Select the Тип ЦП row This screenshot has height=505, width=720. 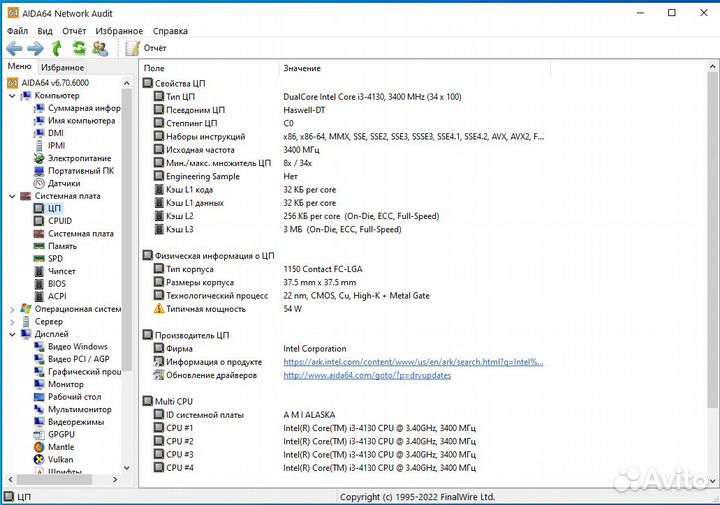click(308, 97)
